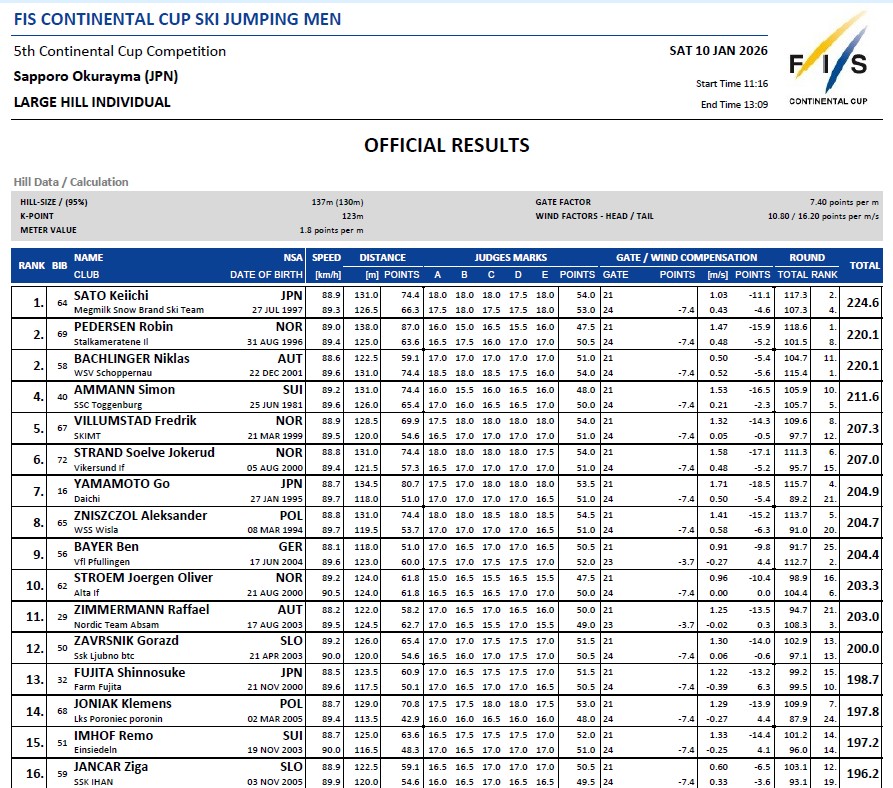The width and height of the screenshot is (893, 788).
Task: Select the athlete name SATO Keiichi
Action: pos(111,295)
